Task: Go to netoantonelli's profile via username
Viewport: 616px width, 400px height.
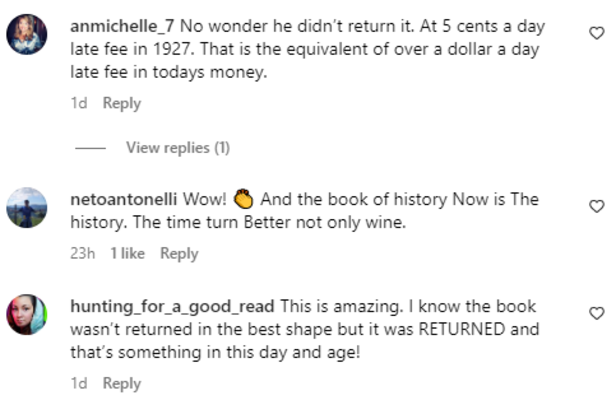Action: (127, 200)
